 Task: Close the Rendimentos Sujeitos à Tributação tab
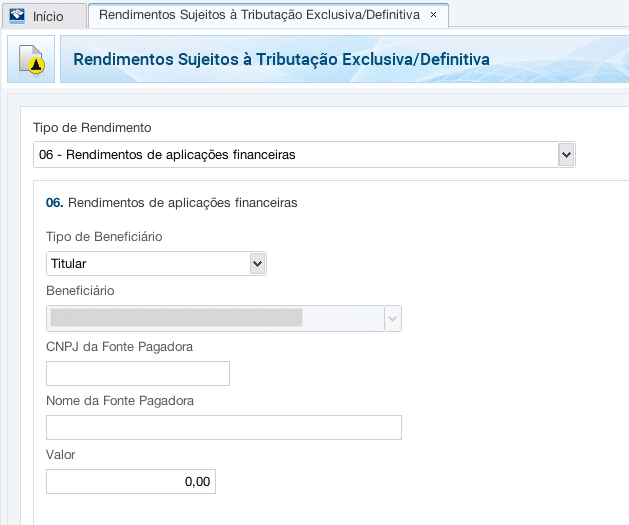coord(433,16)
